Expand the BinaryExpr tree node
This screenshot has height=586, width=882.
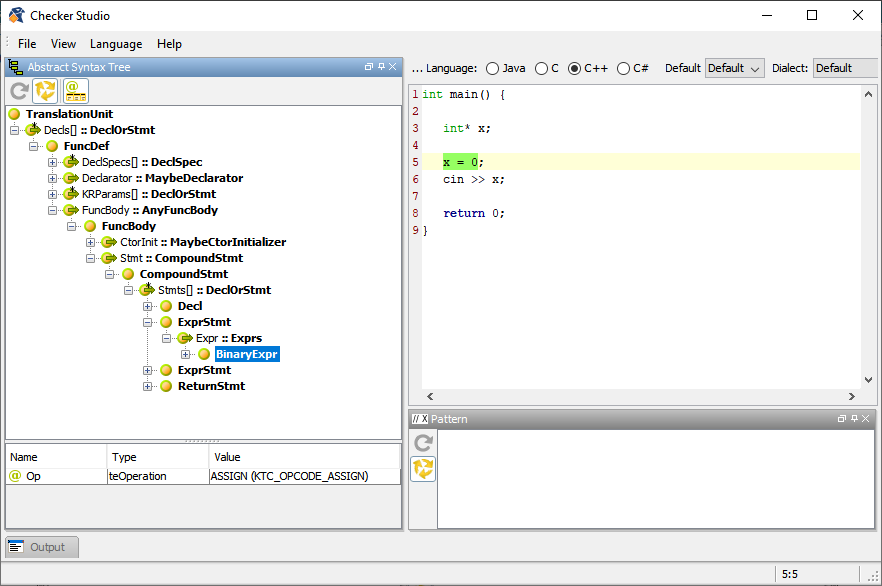(x=186, y=354)
